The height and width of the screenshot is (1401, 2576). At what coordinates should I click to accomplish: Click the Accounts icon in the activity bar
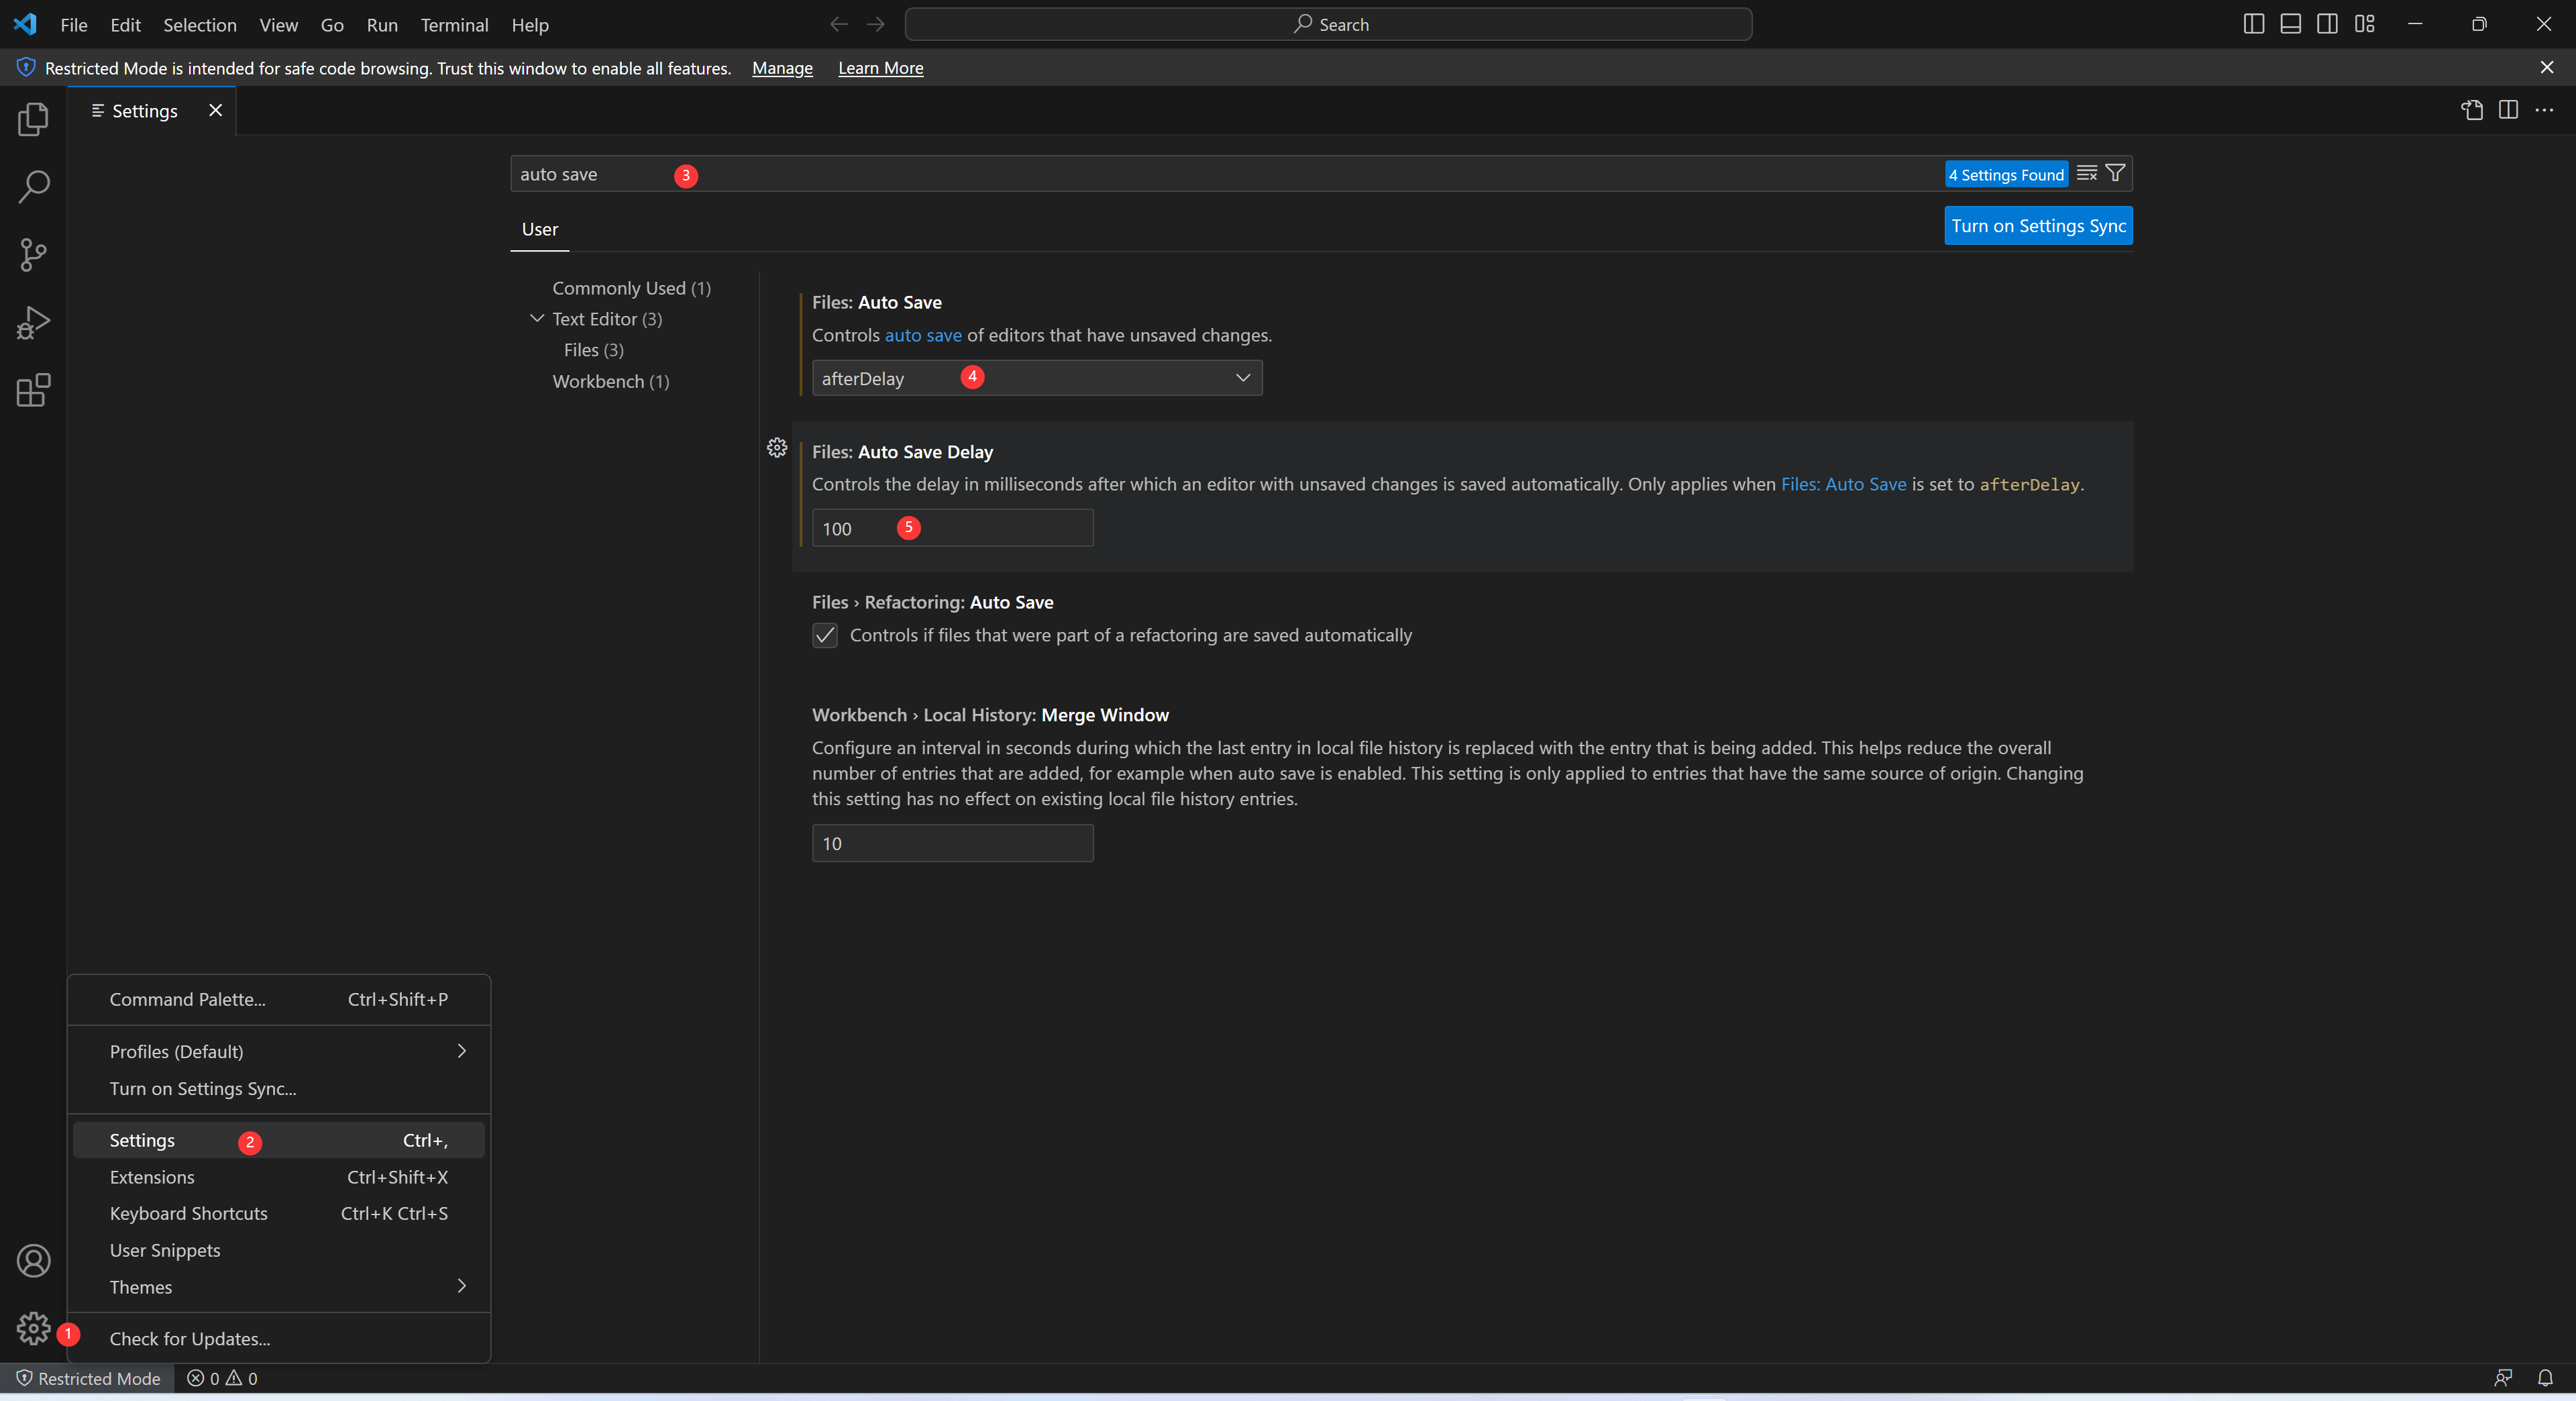pyautogui.click(x=33, y=1261)
